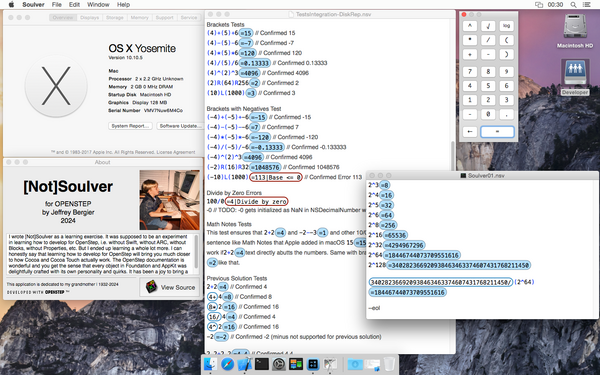Click the '16/' previous solution token

[x=214, y=316]
